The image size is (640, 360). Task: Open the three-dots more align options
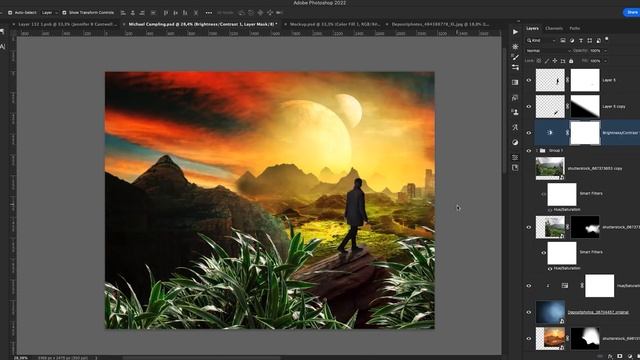pyautogui.click(x=209, y=13)
